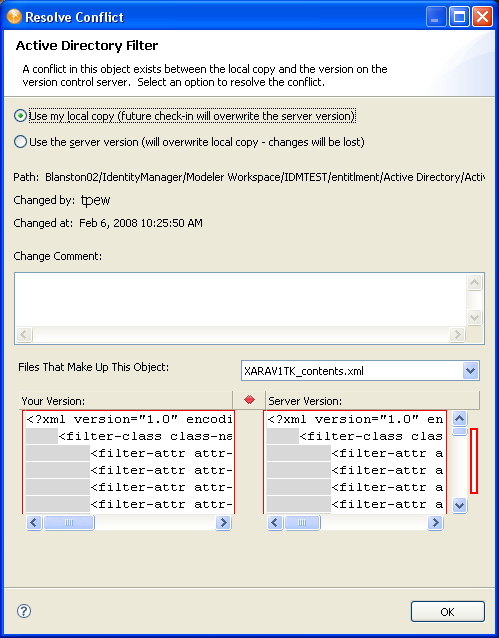The width and height of the screenshot is (499, 638).
Task: Close the Resolve Conflict dialog
Action: coord(482,17)
